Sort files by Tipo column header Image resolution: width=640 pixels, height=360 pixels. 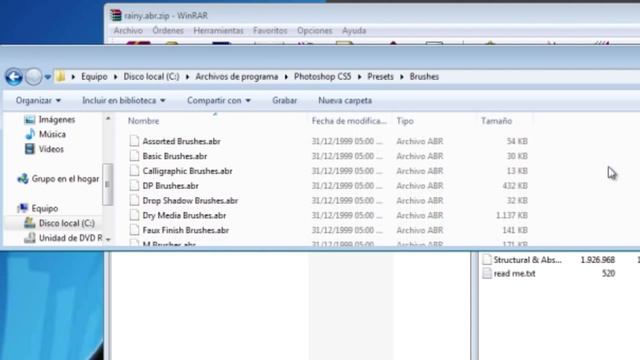[405, 121]
